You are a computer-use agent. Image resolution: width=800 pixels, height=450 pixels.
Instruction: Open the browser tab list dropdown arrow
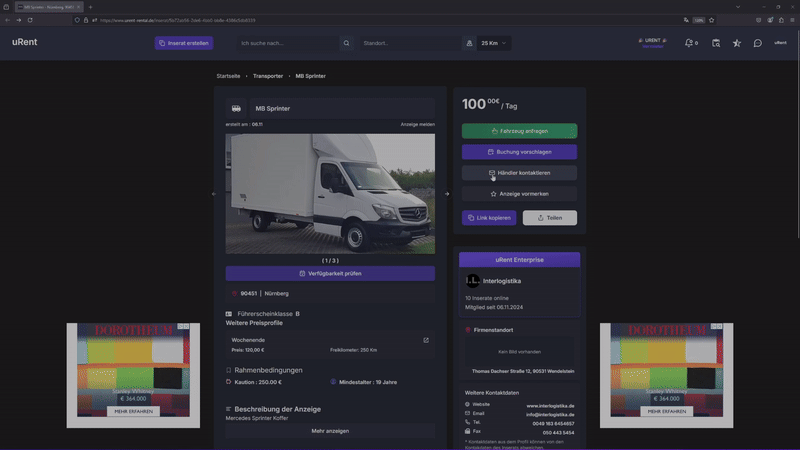[738, 7]
